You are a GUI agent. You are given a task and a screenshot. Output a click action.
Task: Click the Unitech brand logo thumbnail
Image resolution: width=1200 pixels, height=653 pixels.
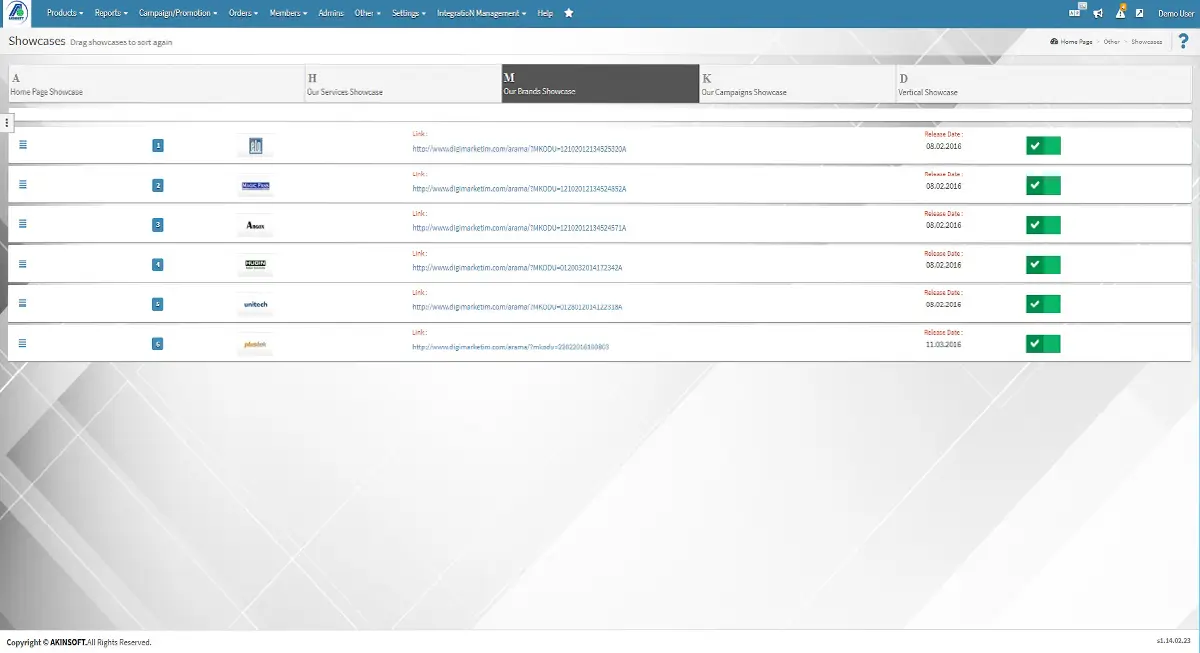(255, 304)
